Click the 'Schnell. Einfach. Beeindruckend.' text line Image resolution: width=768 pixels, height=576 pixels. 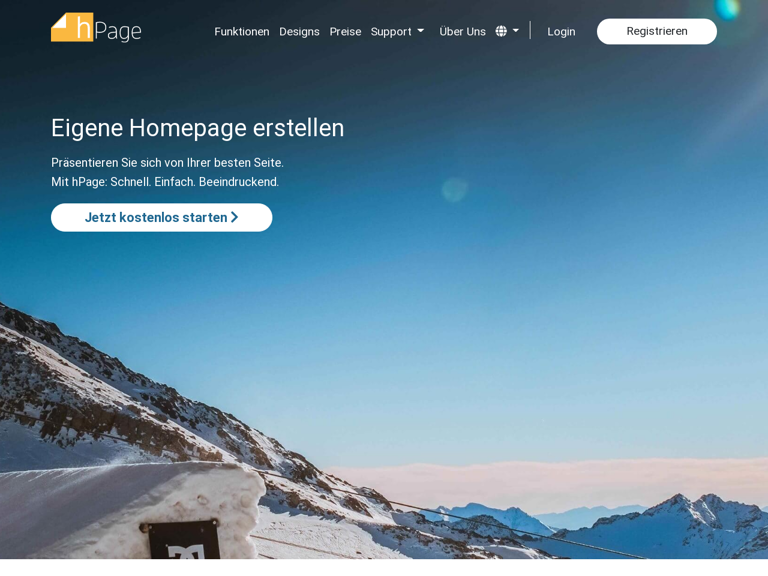click(194, 182)
